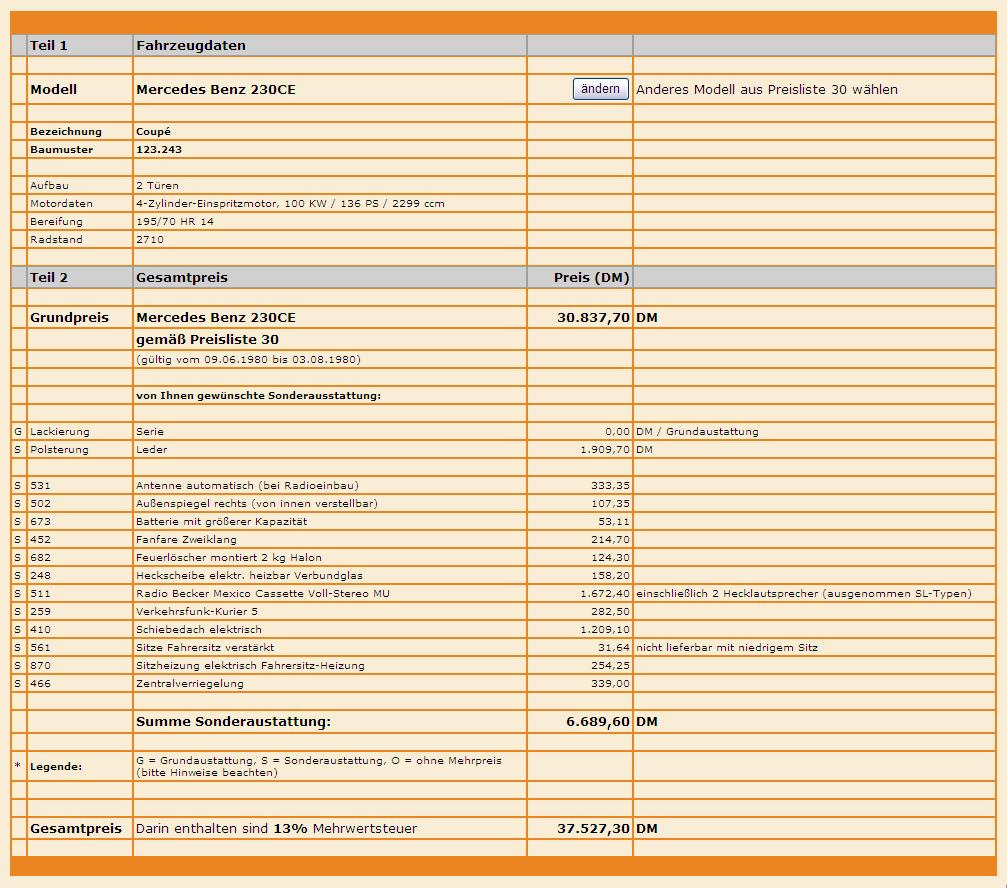Click the Leder upholstery value

pos(152,449)
